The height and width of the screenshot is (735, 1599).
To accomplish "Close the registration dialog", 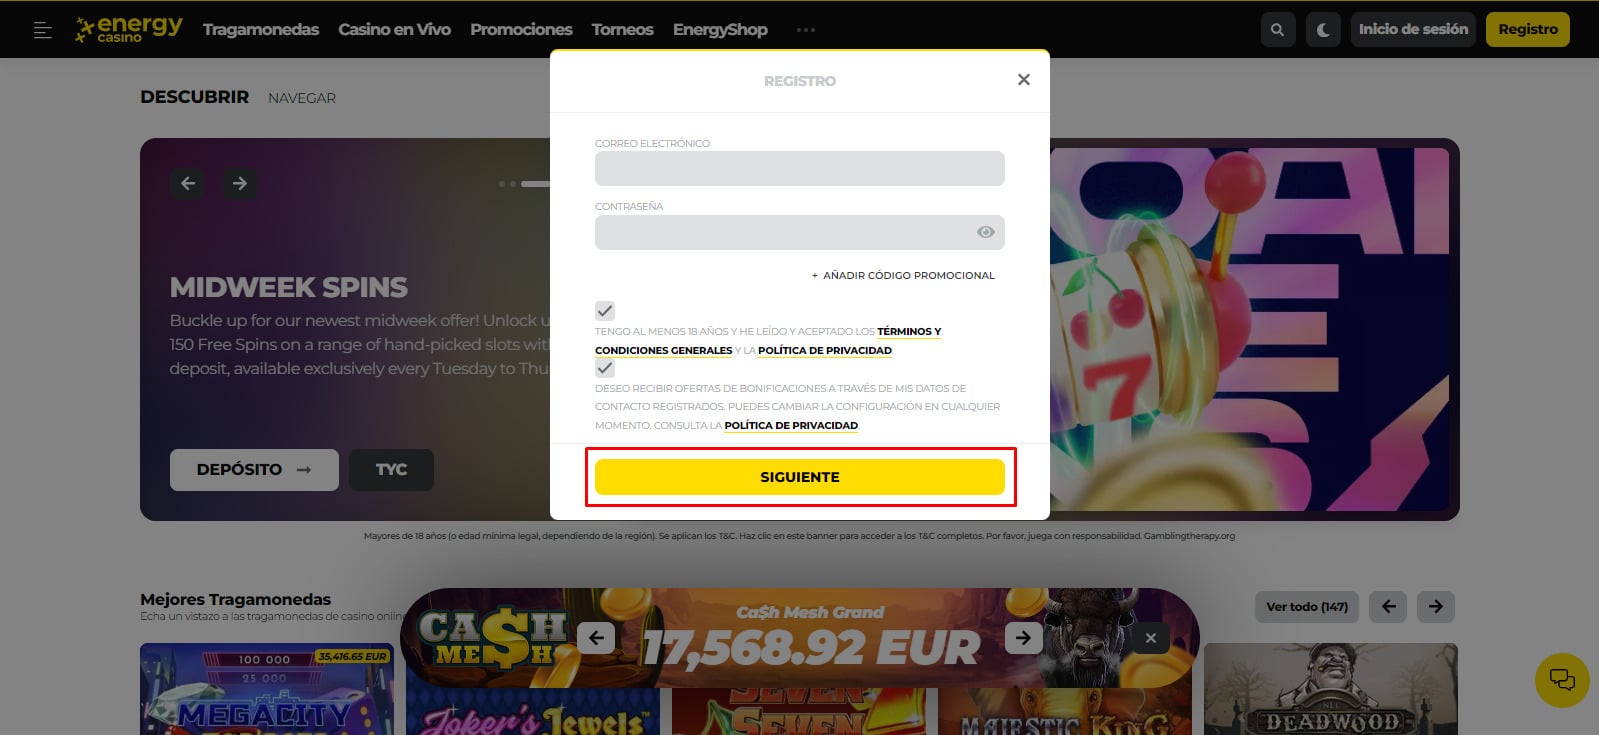I will pos(1023,80).
